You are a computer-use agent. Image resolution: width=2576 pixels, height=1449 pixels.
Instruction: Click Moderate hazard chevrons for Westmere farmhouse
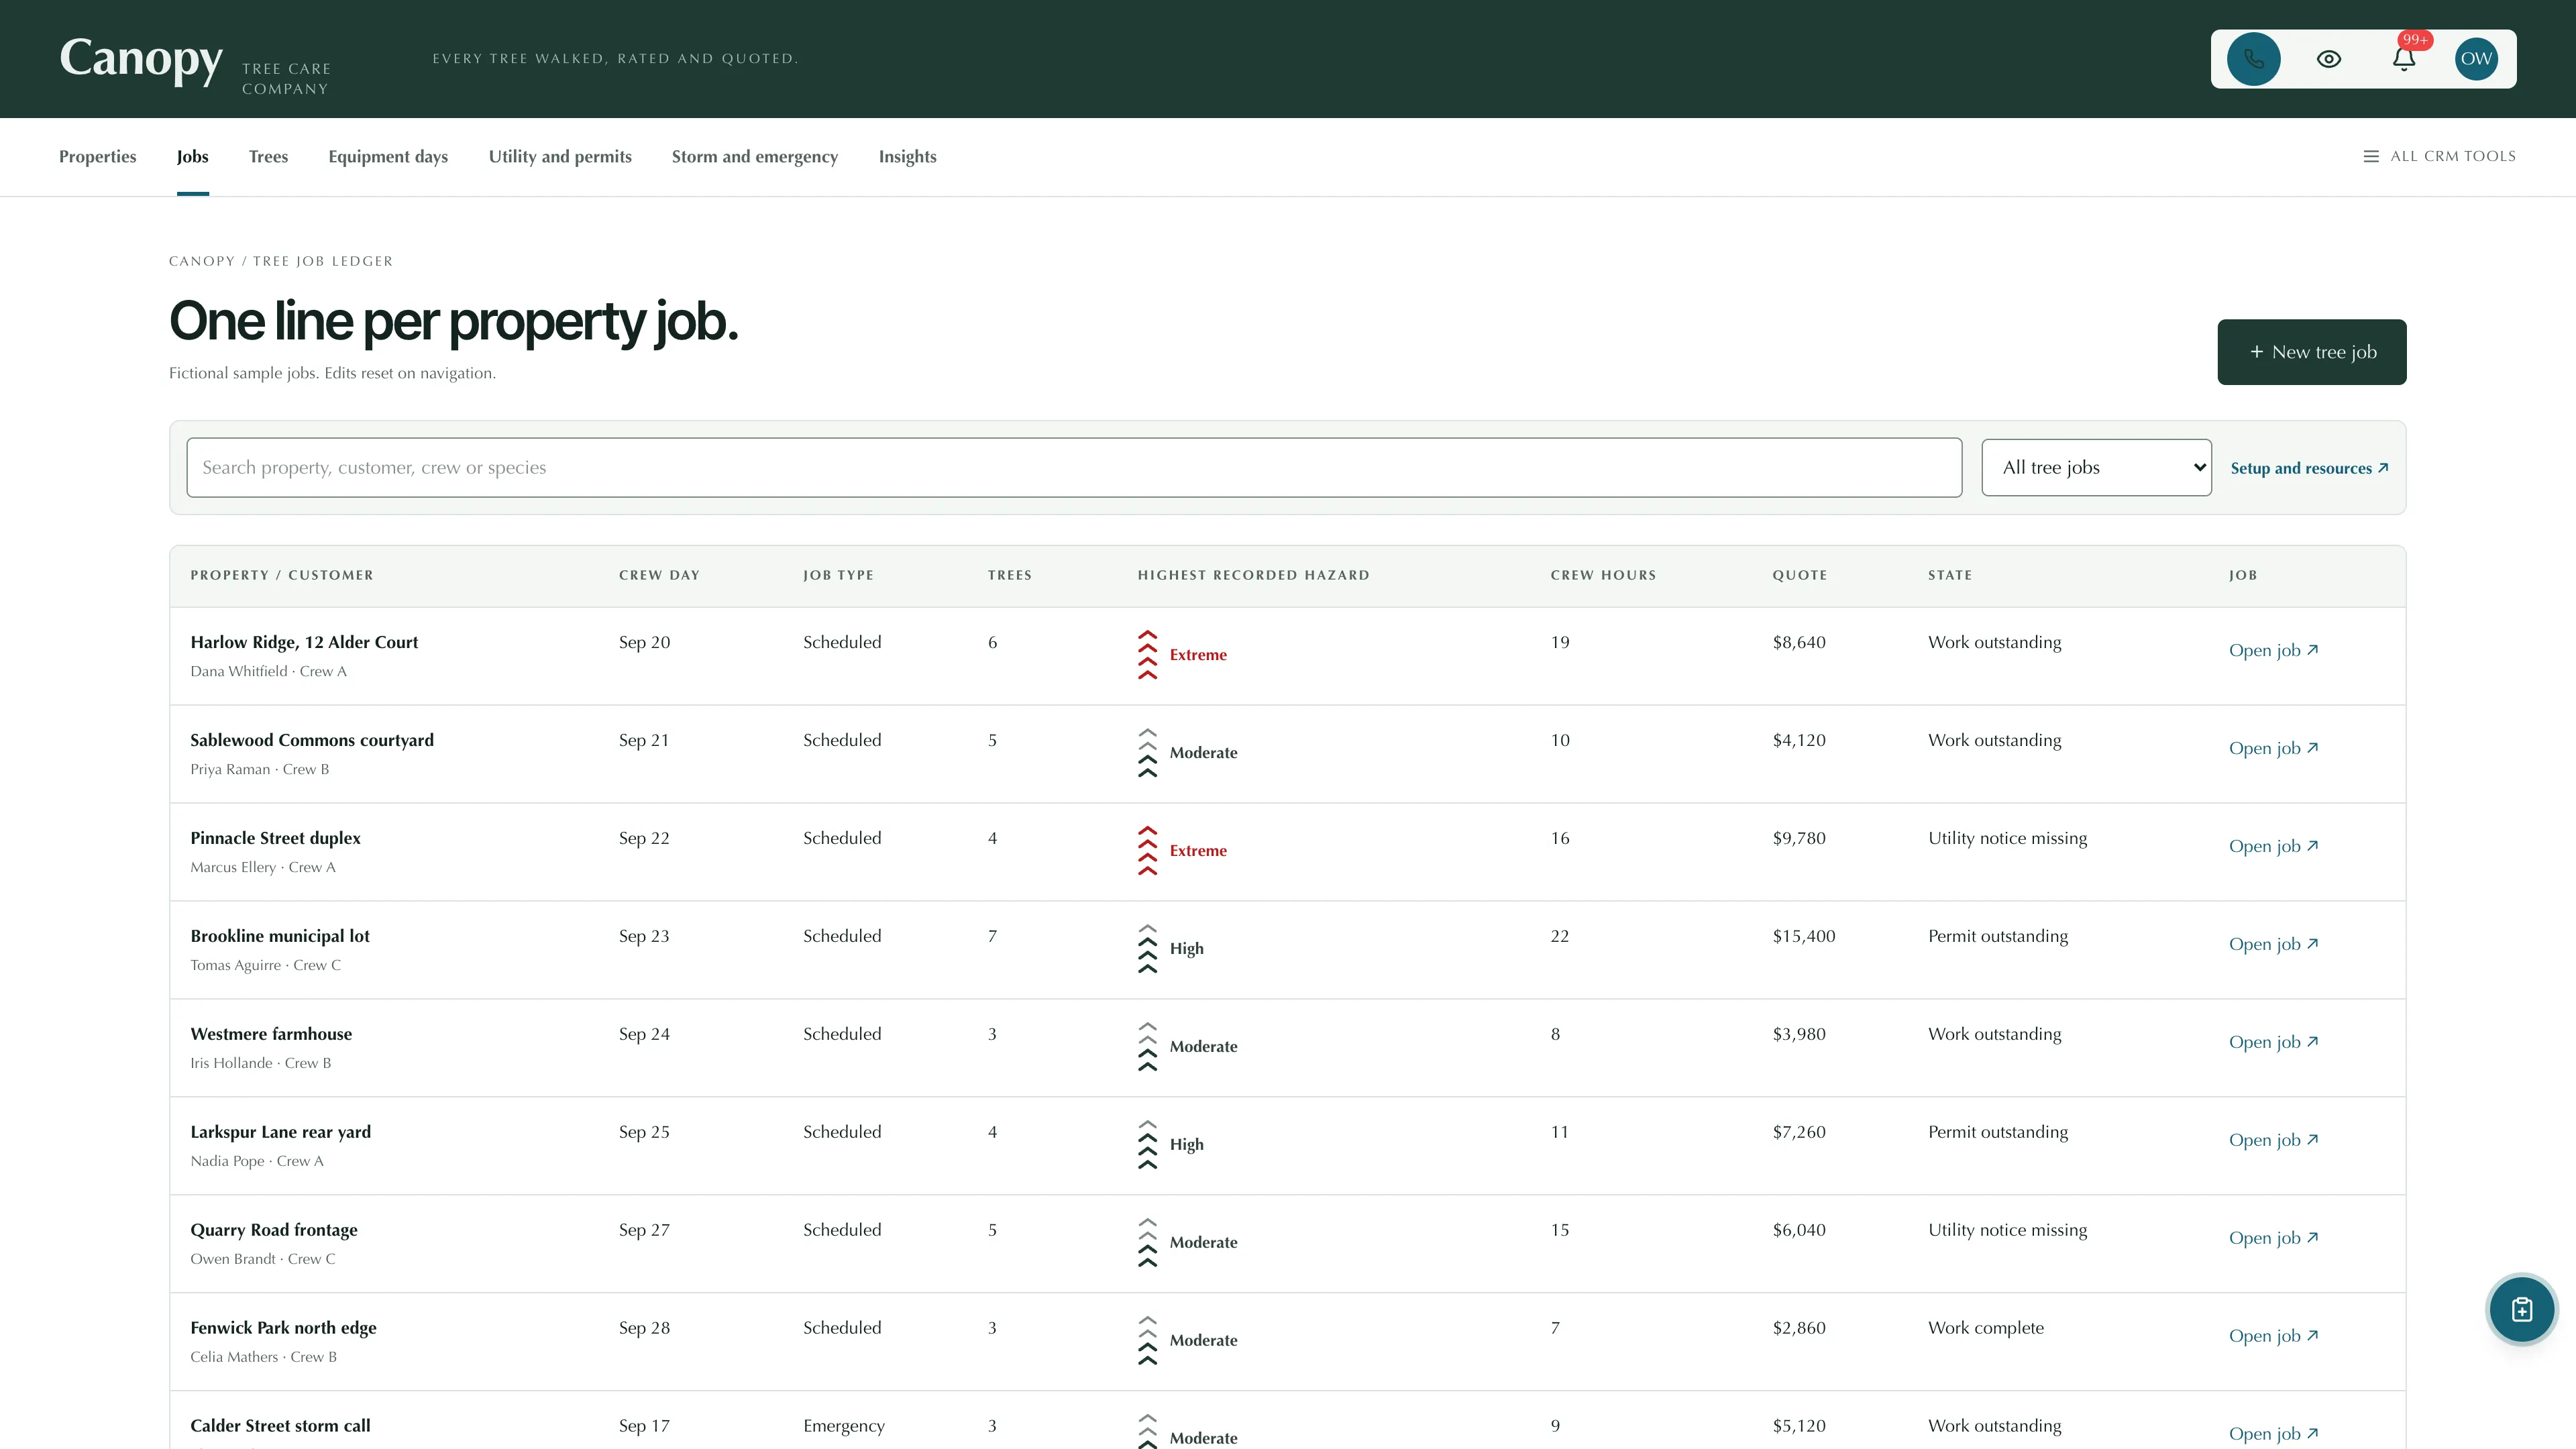point(1147,1047)
